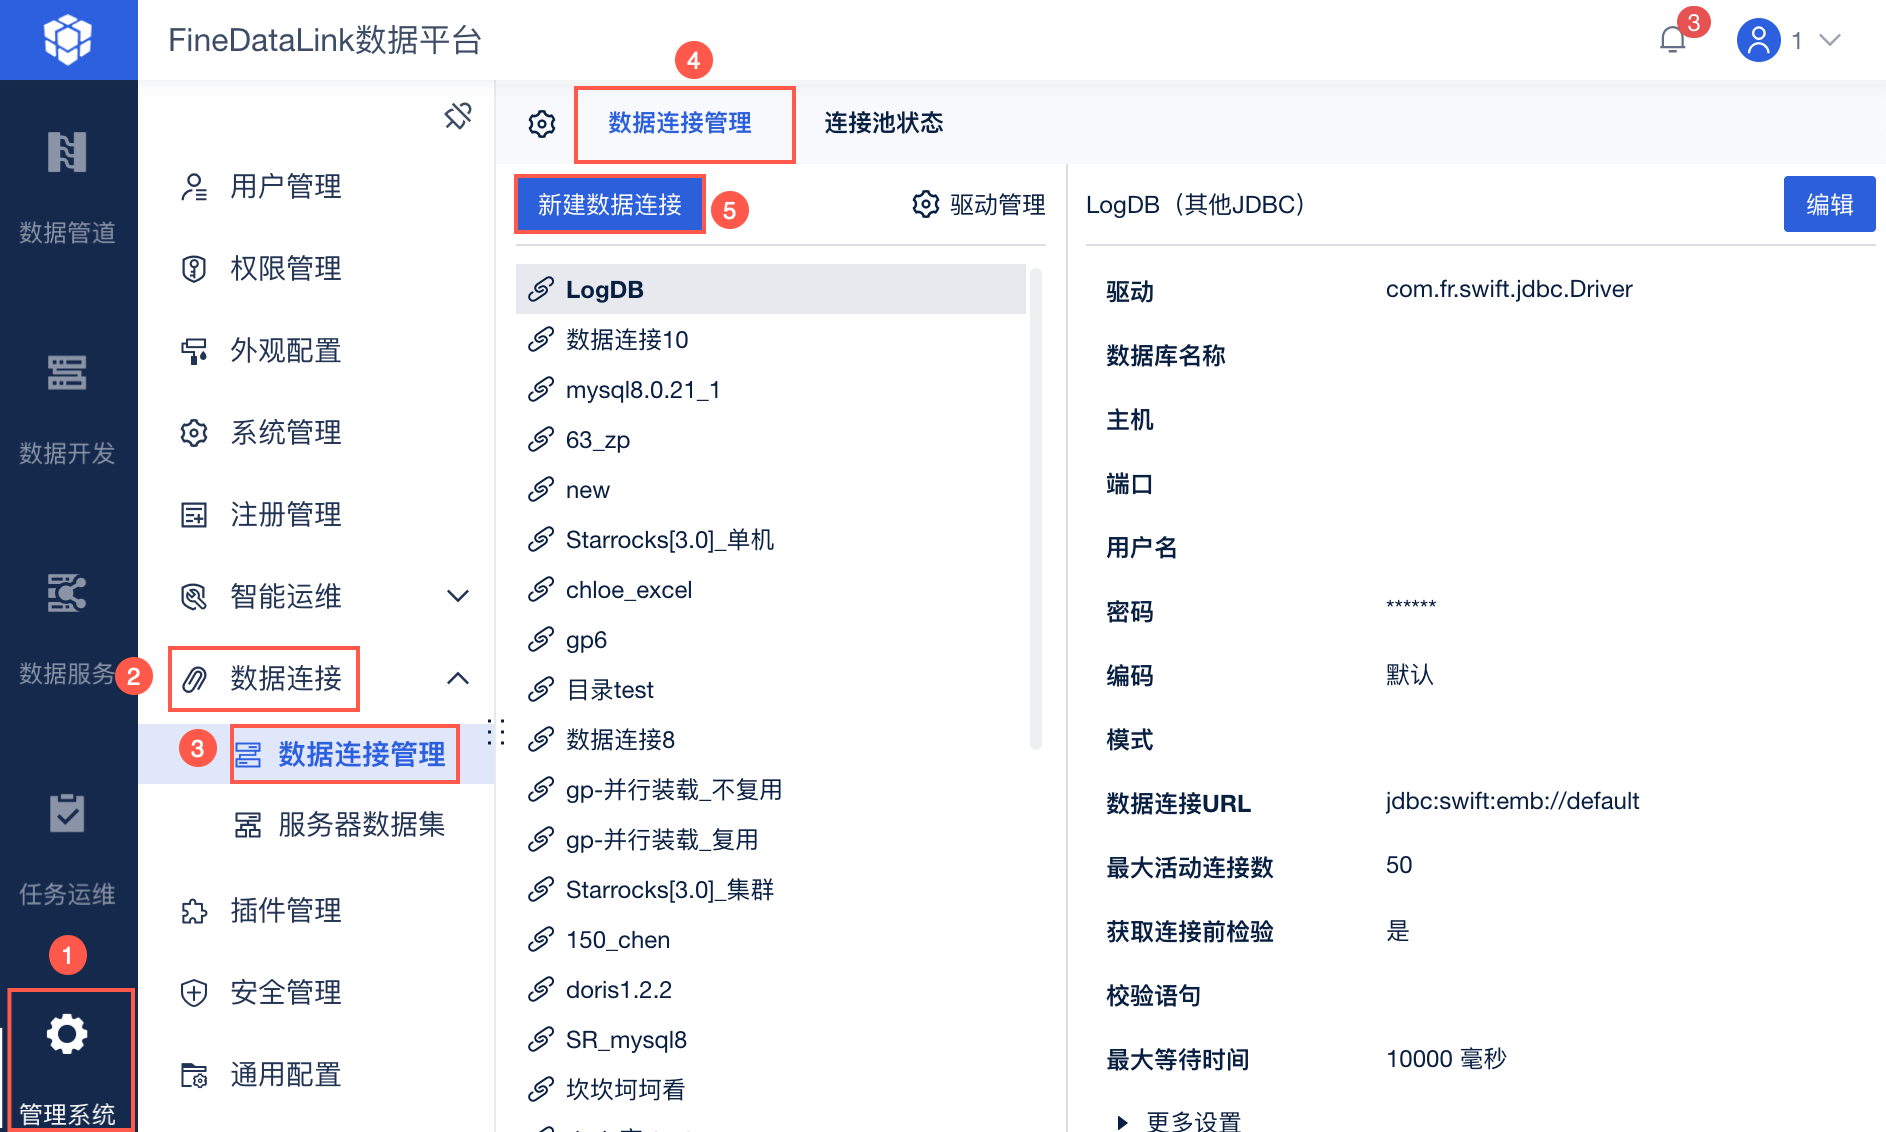This screenshot has width=1886, height=1132.
Task: Click the connection list scrollbar
Action: 1036,508
